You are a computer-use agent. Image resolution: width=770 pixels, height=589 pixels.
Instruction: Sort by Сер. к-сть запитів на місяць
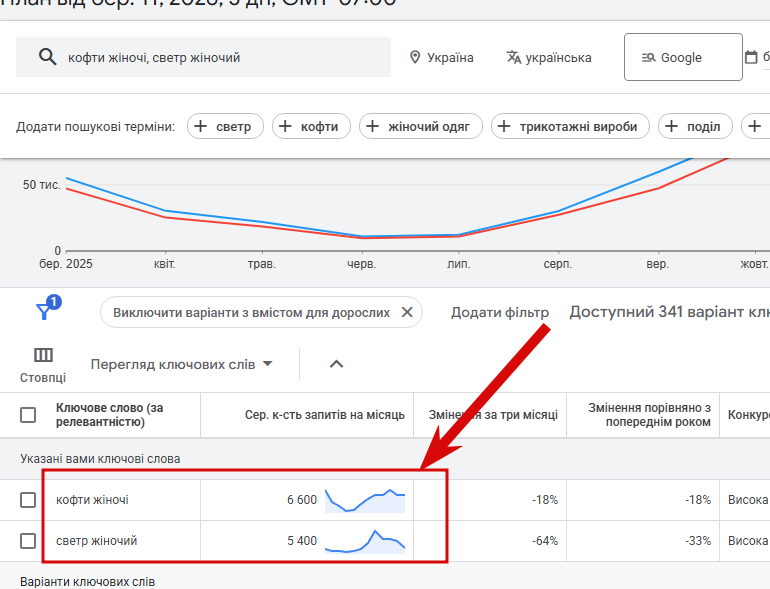325,415
